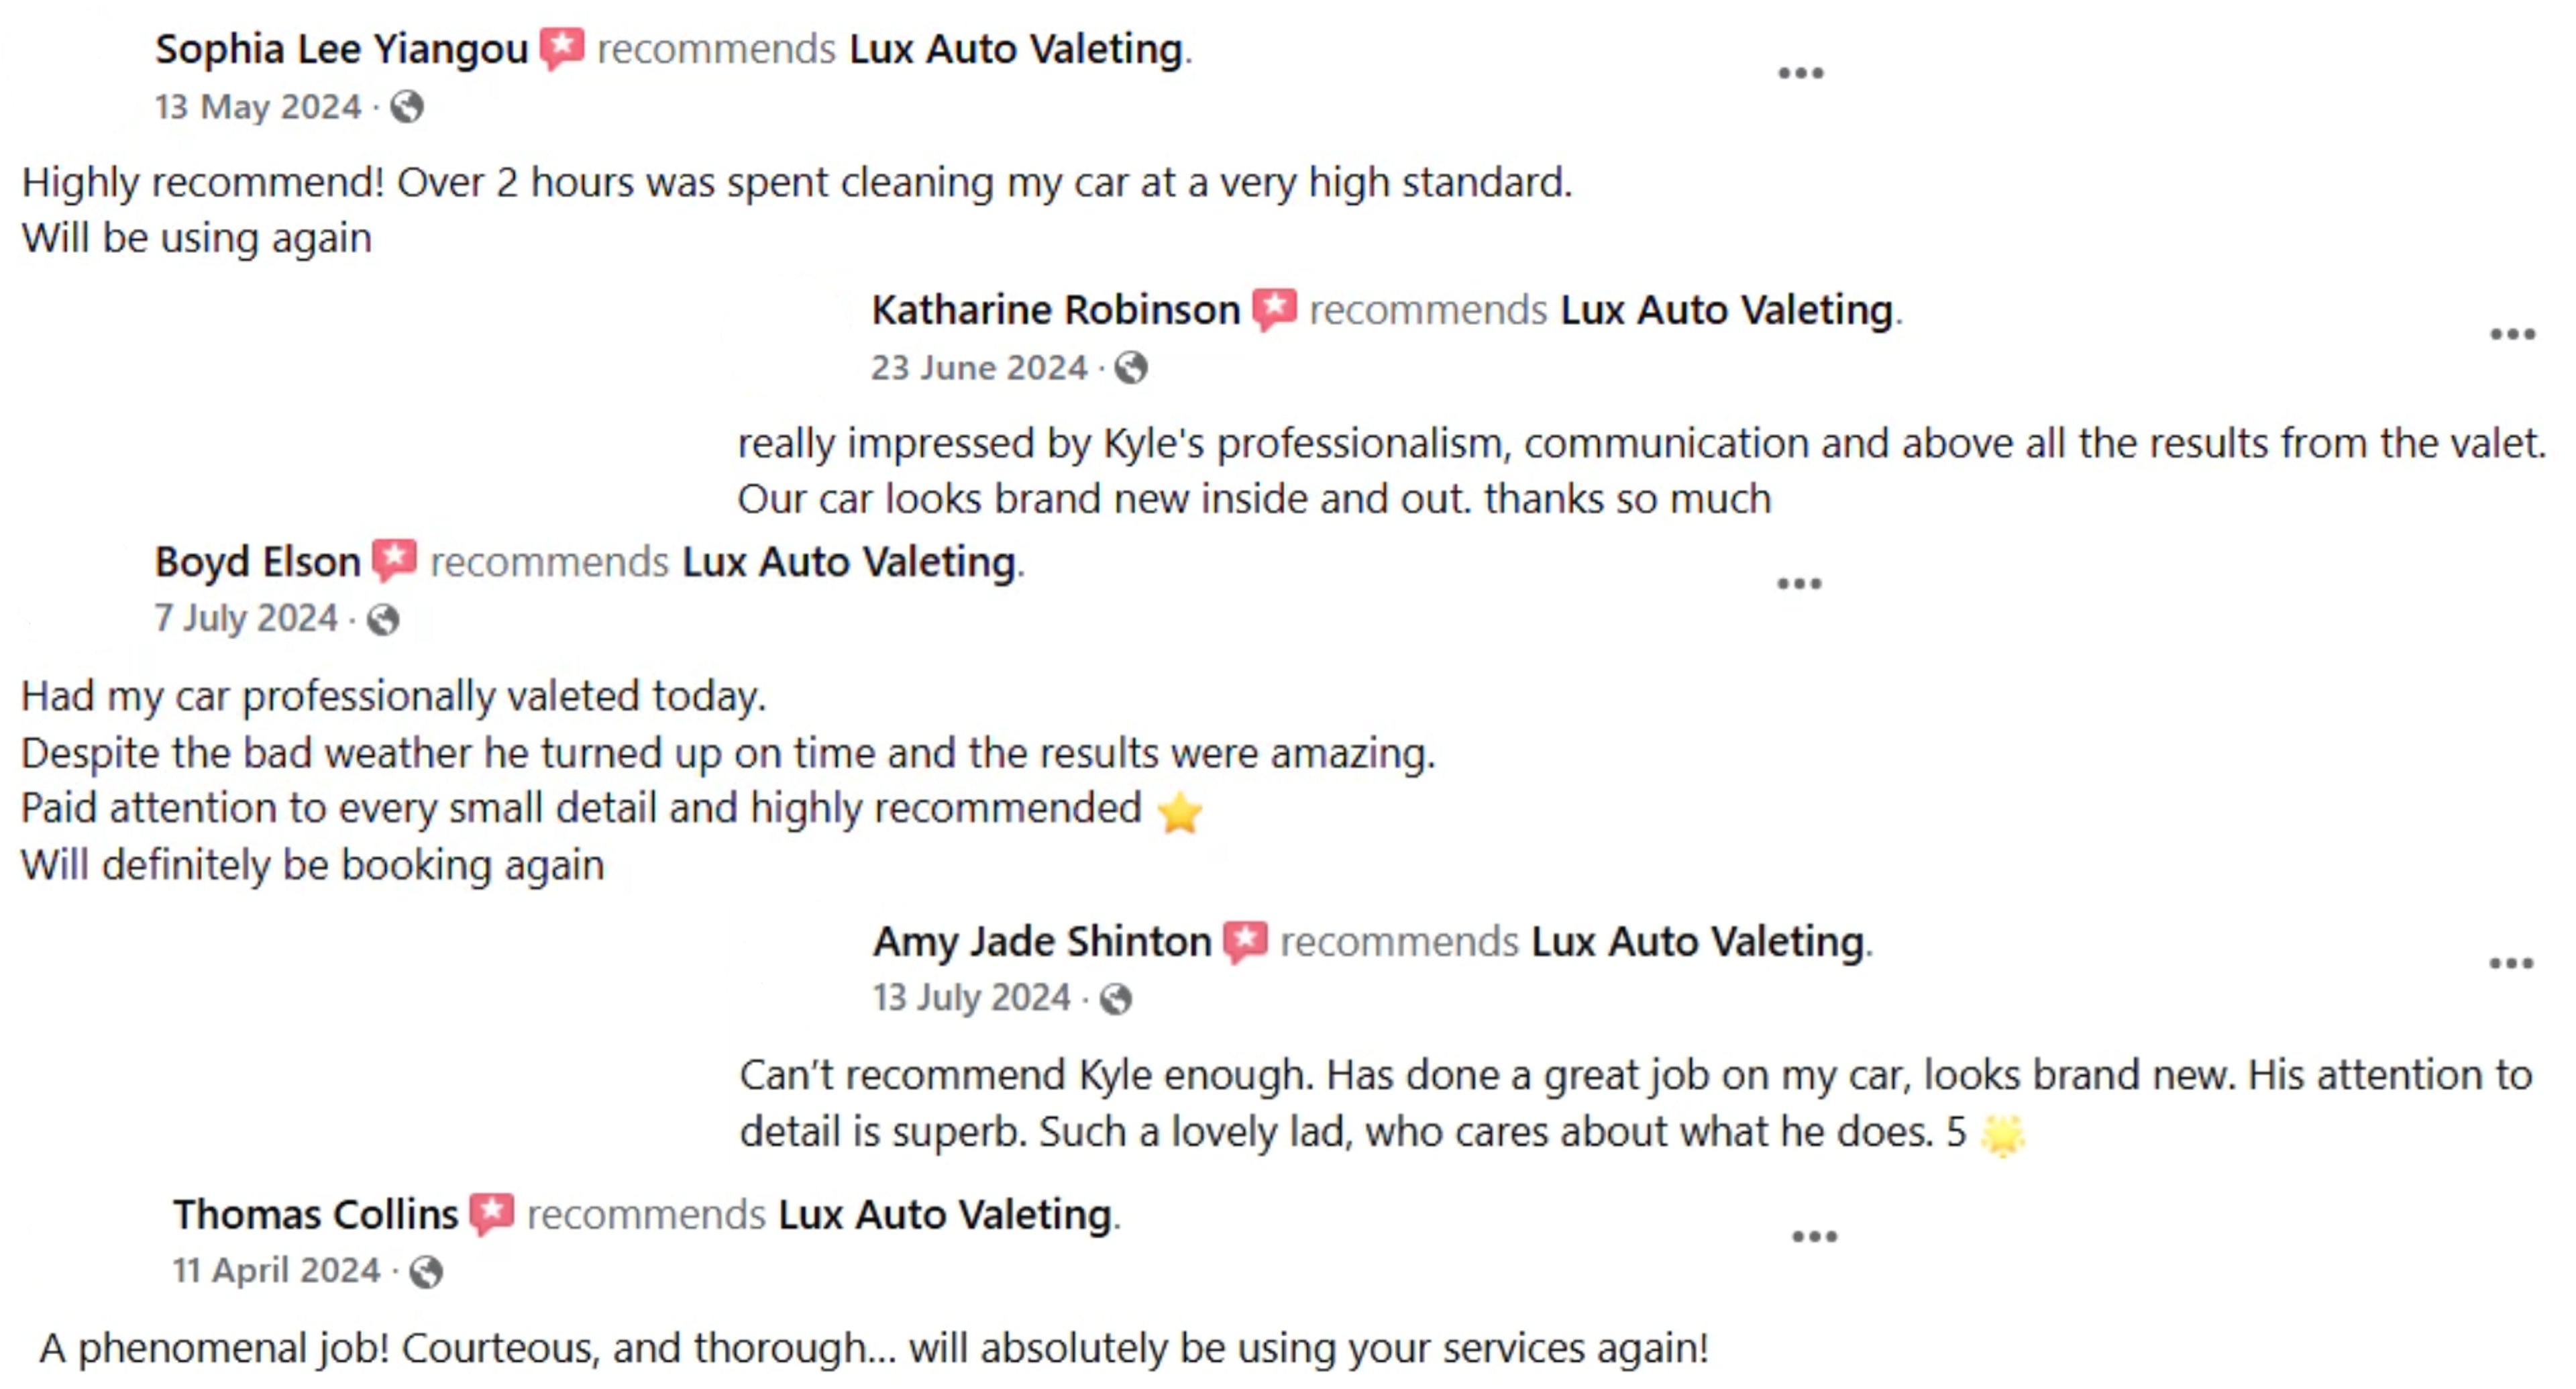This screenshot has height=1389, width=2576.
Task: Open options menu on Amy Jade Shinton's review
Action: [2511, 964]
